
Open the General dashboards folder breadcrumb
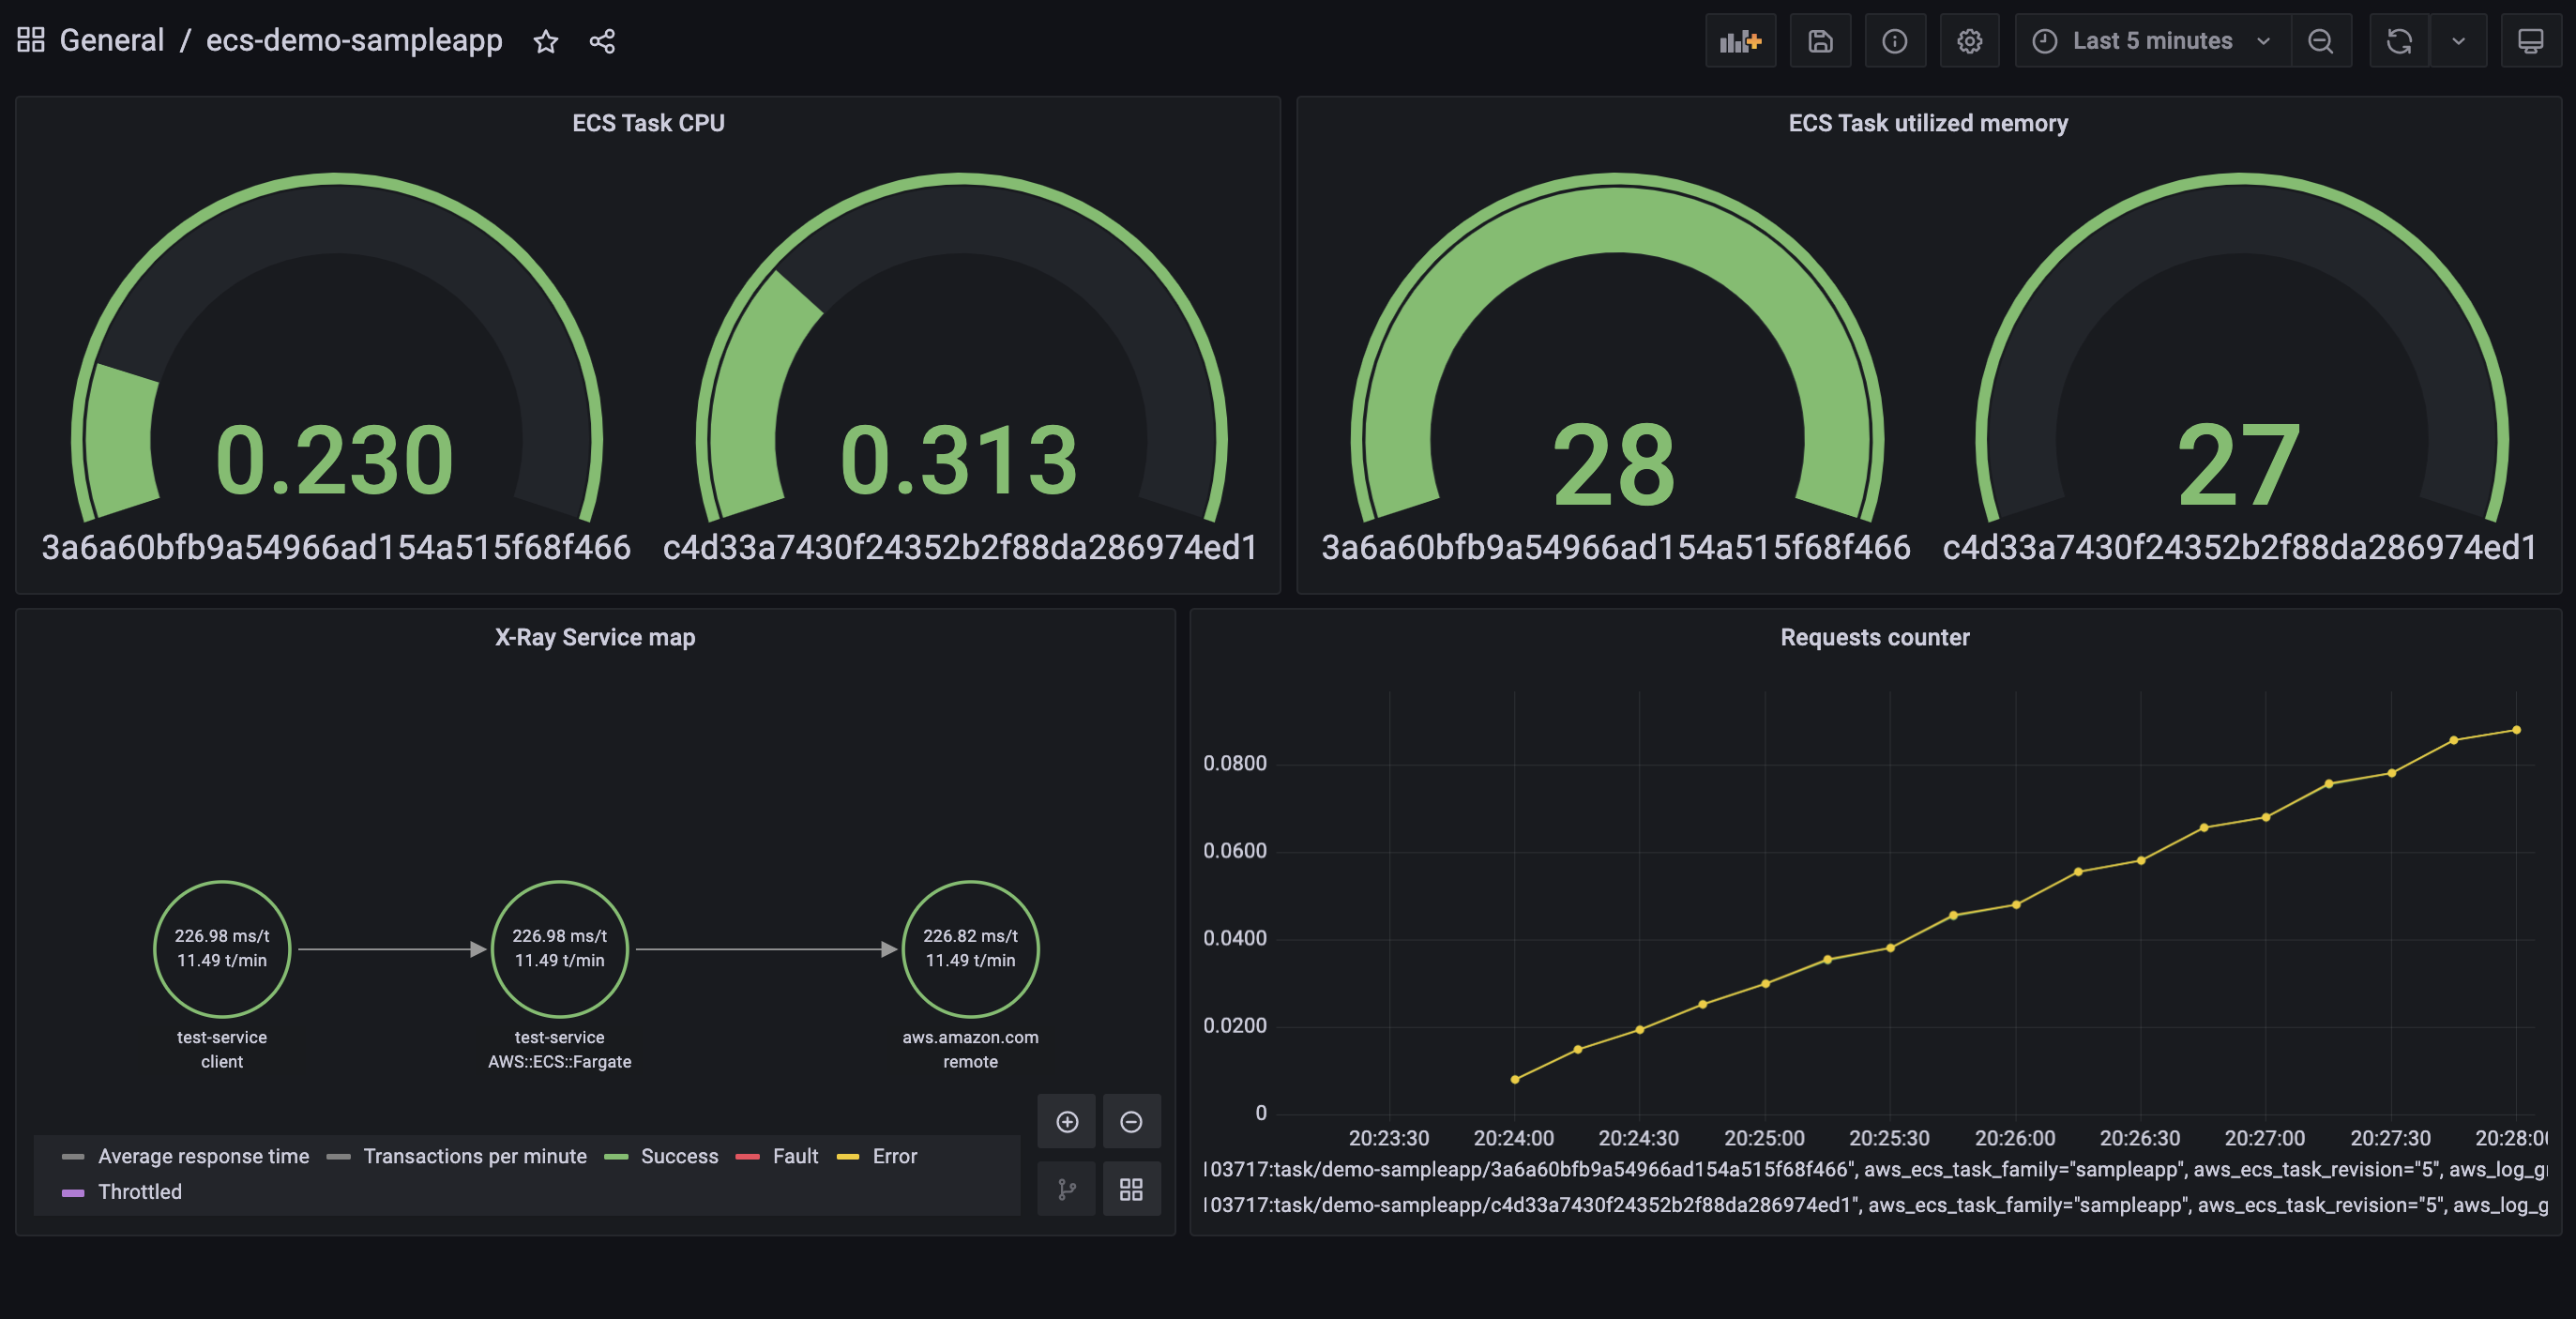pyautogui.click(x=111, y=40)
